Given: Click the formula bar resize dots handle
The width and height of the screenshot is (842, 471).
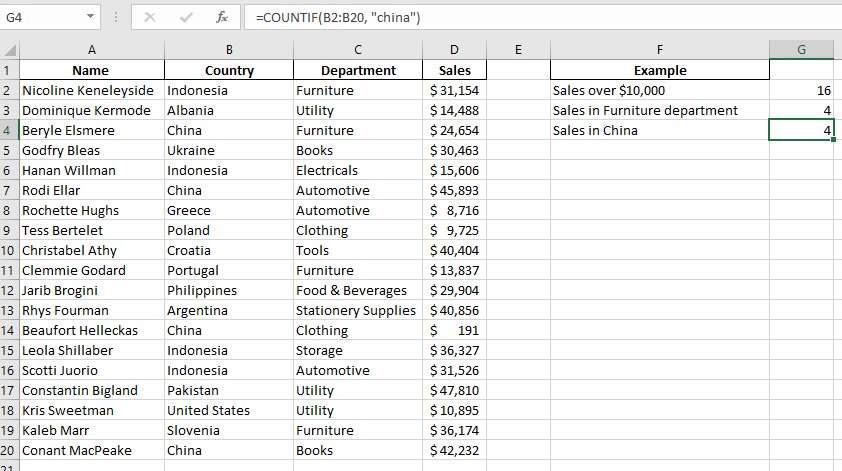Looking at the screenshot, I should [117, 17].
